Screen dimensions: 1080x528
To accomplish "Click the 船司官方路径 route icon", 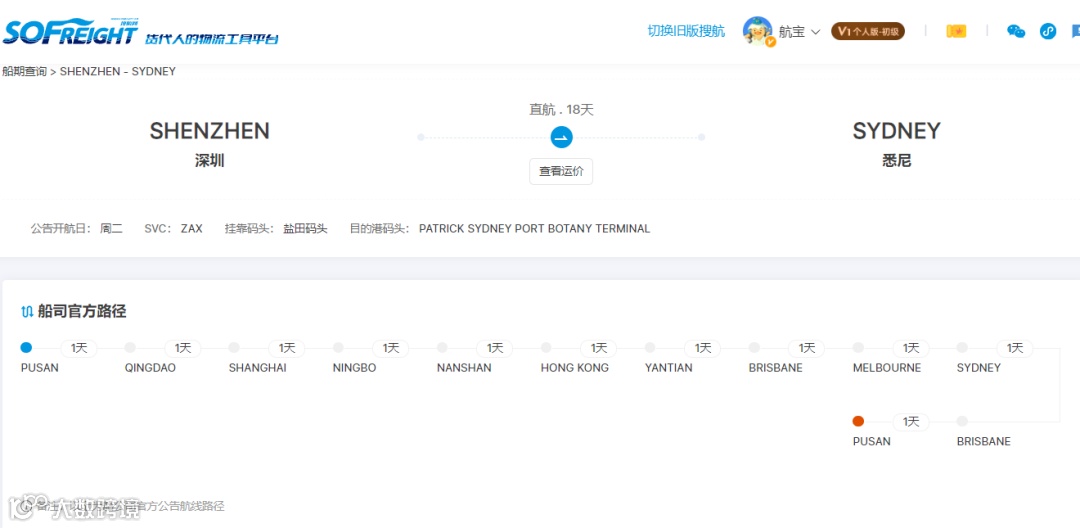I will tap(27, 312).
